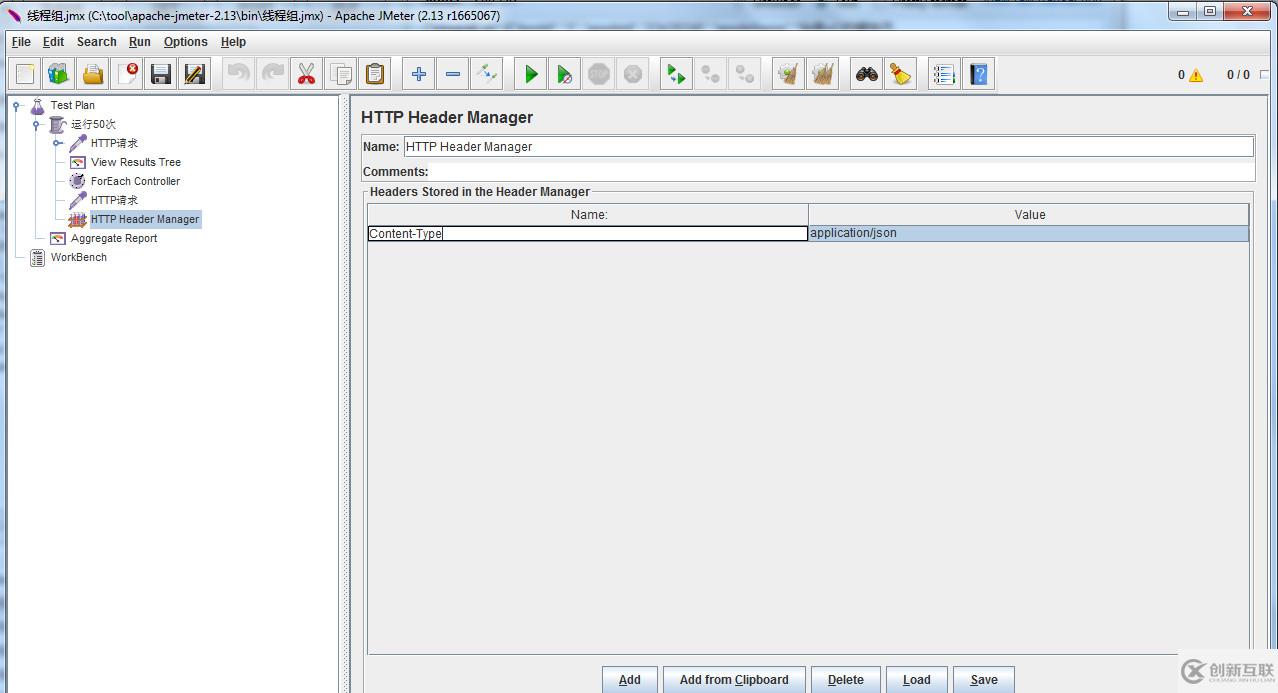1278x693 pixels.
Task: Select HTTP请求 below ForEach Controller
Action: 114,200
